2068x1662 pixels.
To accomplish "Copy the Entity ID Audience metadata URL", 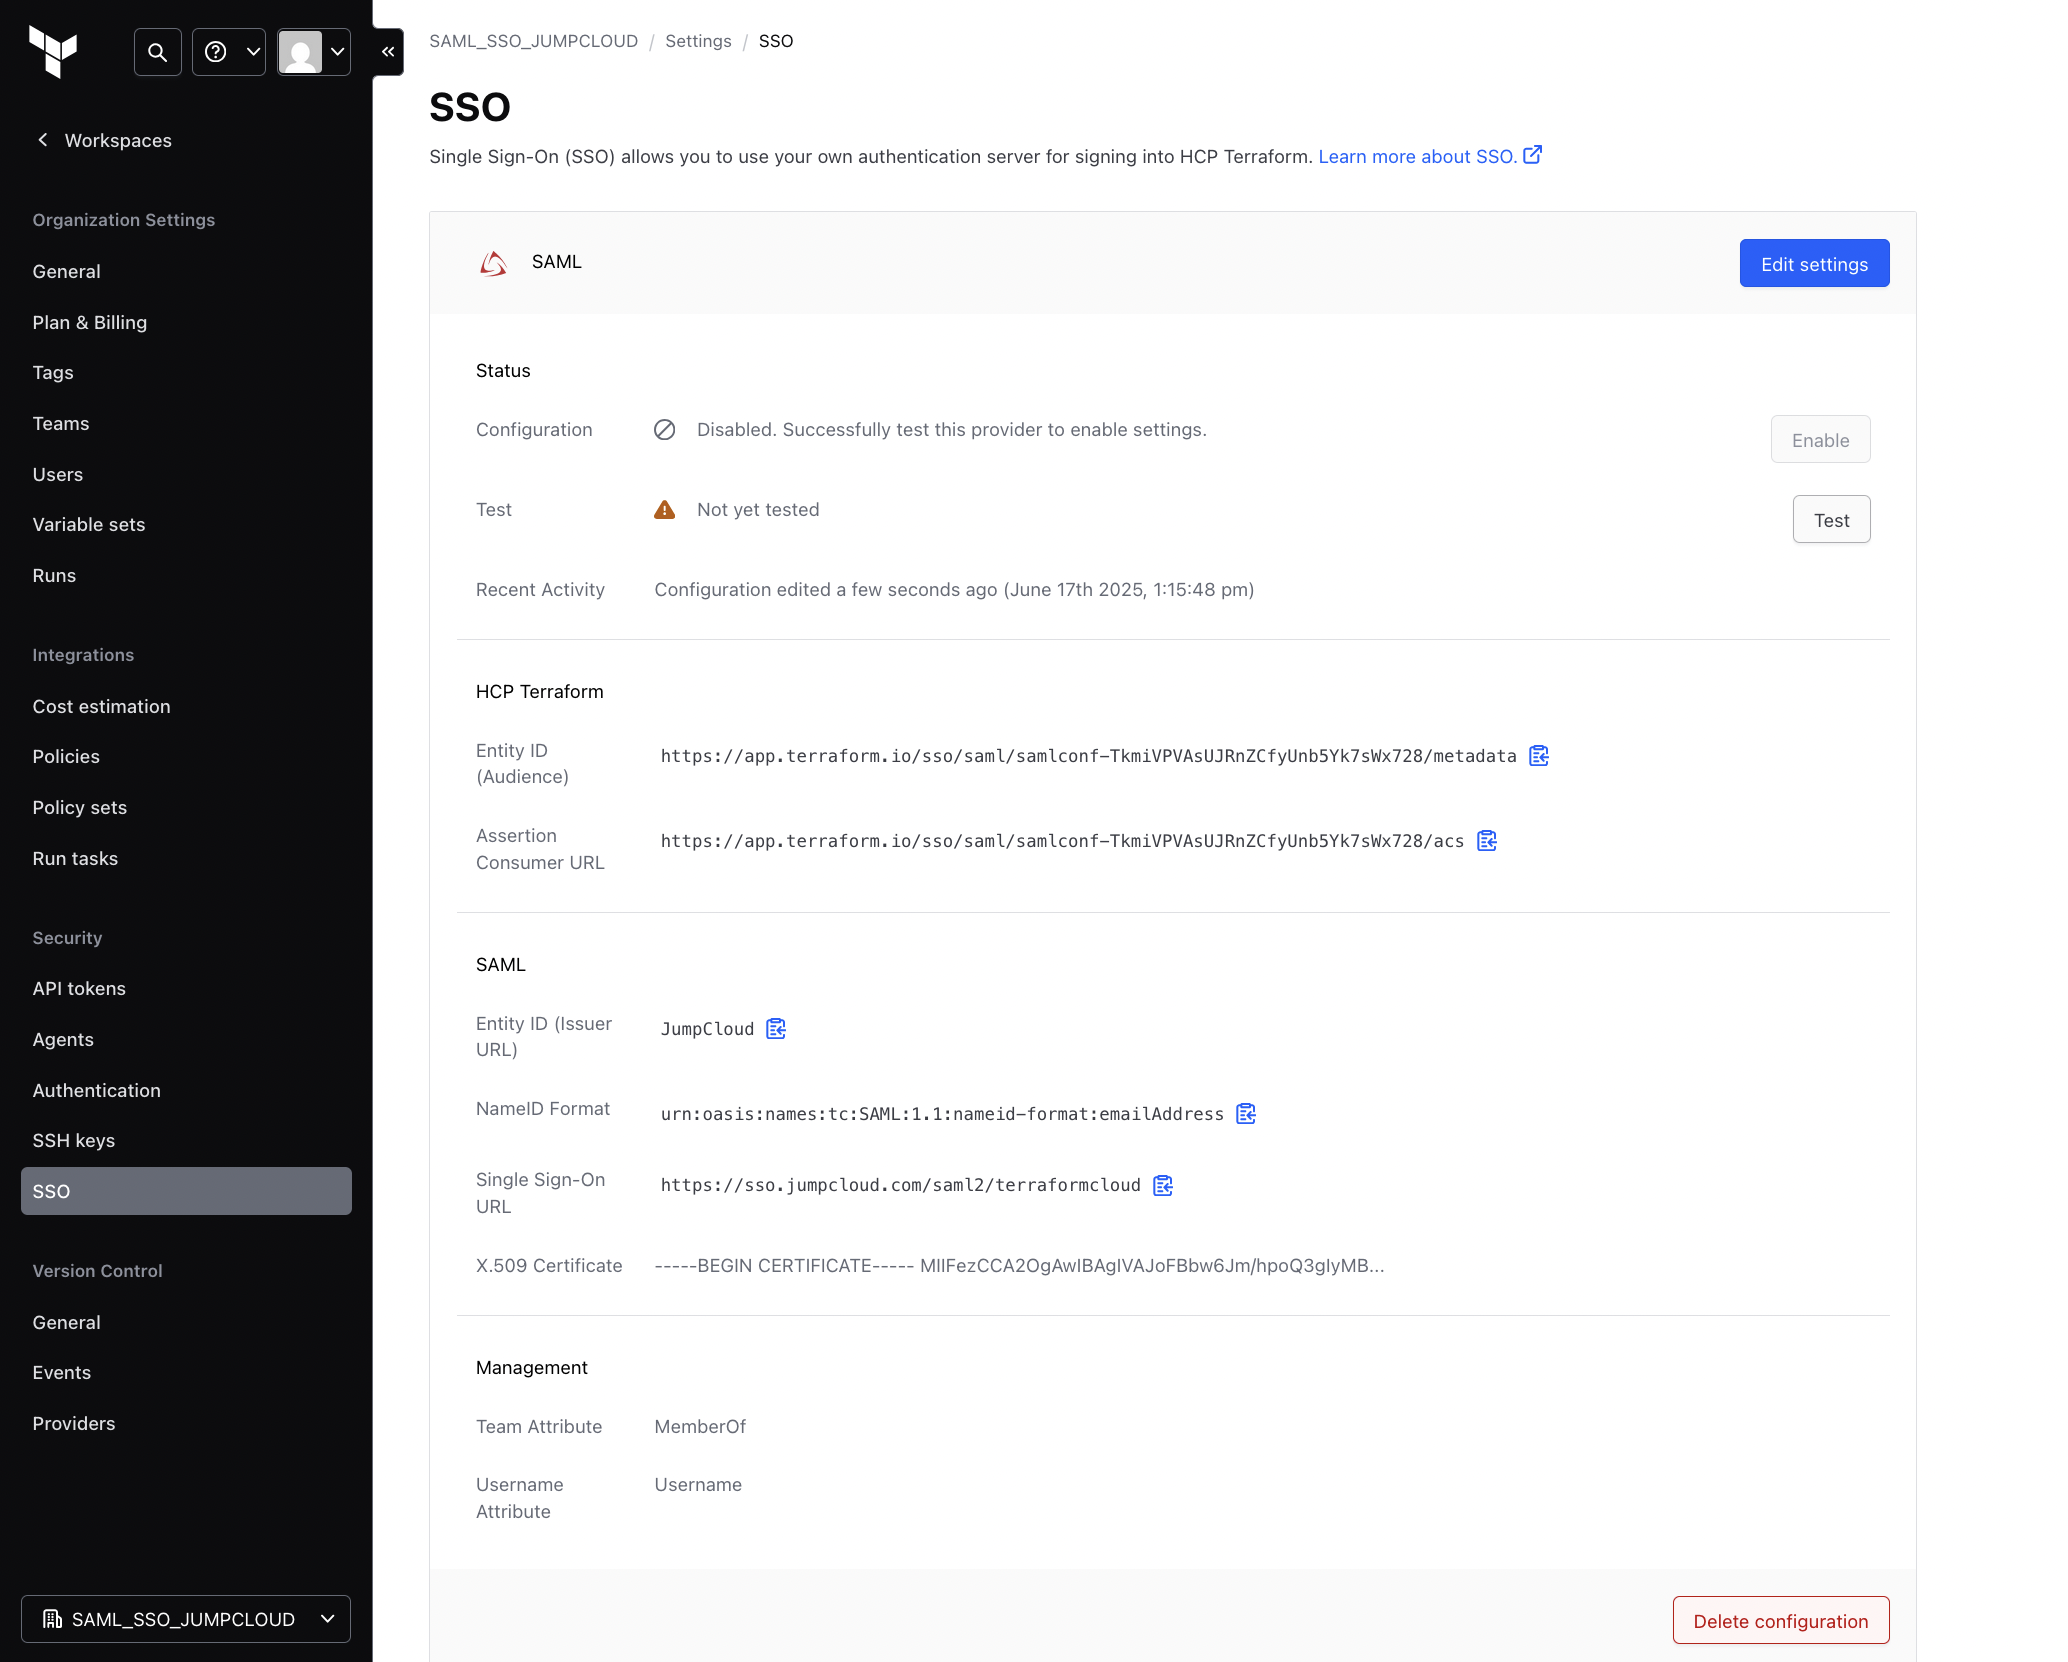I will tap(1539, 756).
